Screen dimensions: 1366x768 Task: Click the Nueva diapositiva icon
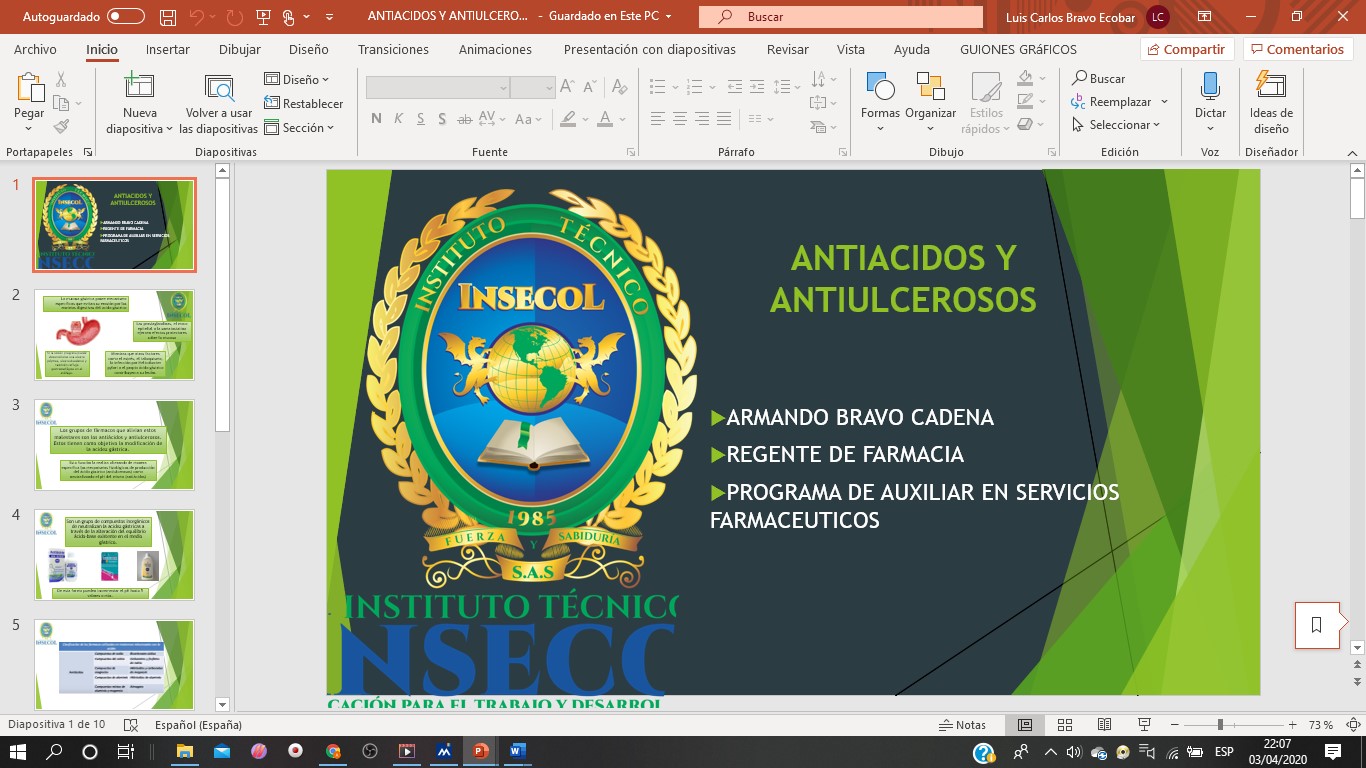139,87
